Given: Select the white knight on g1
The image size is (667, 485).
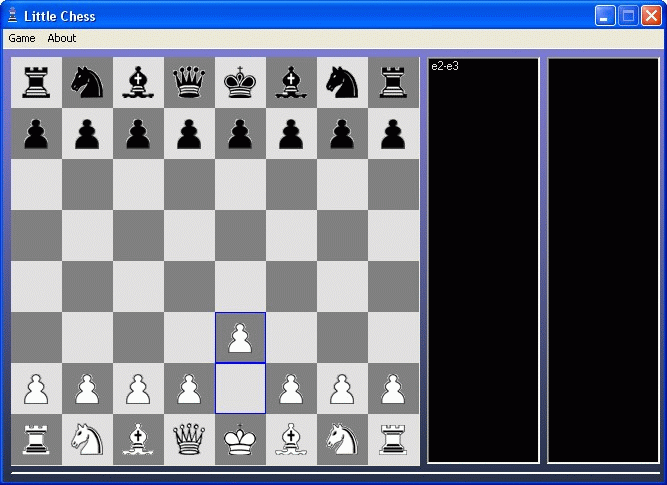Looking at the screenshot, I should click(x=342, y=440).
